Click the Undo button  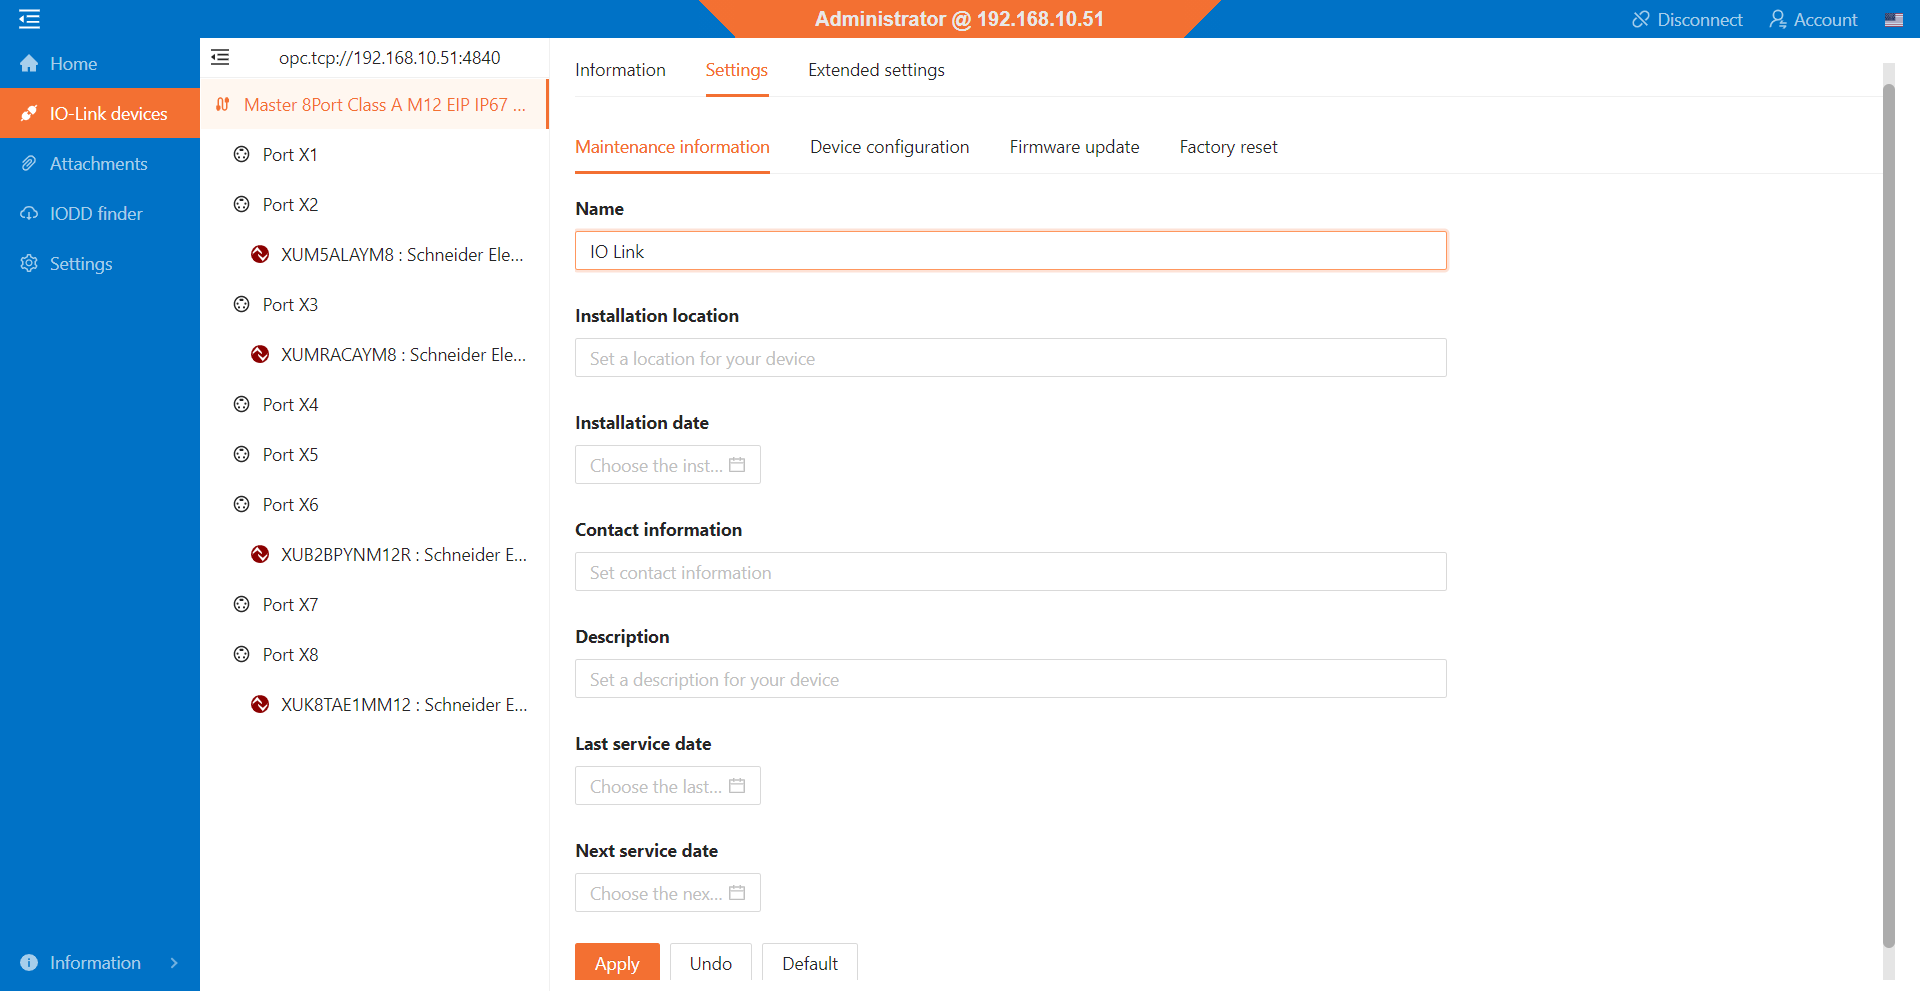click(x=711, y=963)
